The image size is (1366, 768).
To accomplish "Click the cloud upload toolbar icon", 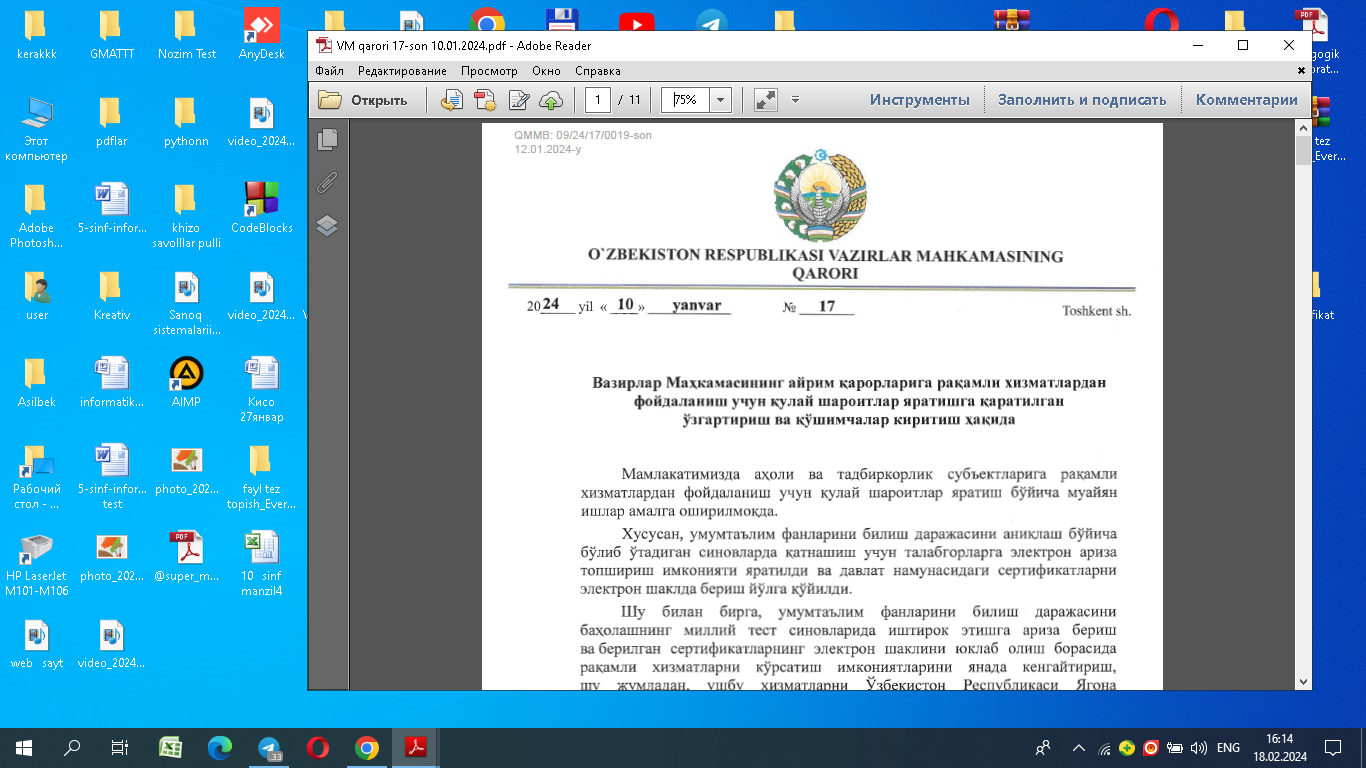I will click(x=551, y=100).
